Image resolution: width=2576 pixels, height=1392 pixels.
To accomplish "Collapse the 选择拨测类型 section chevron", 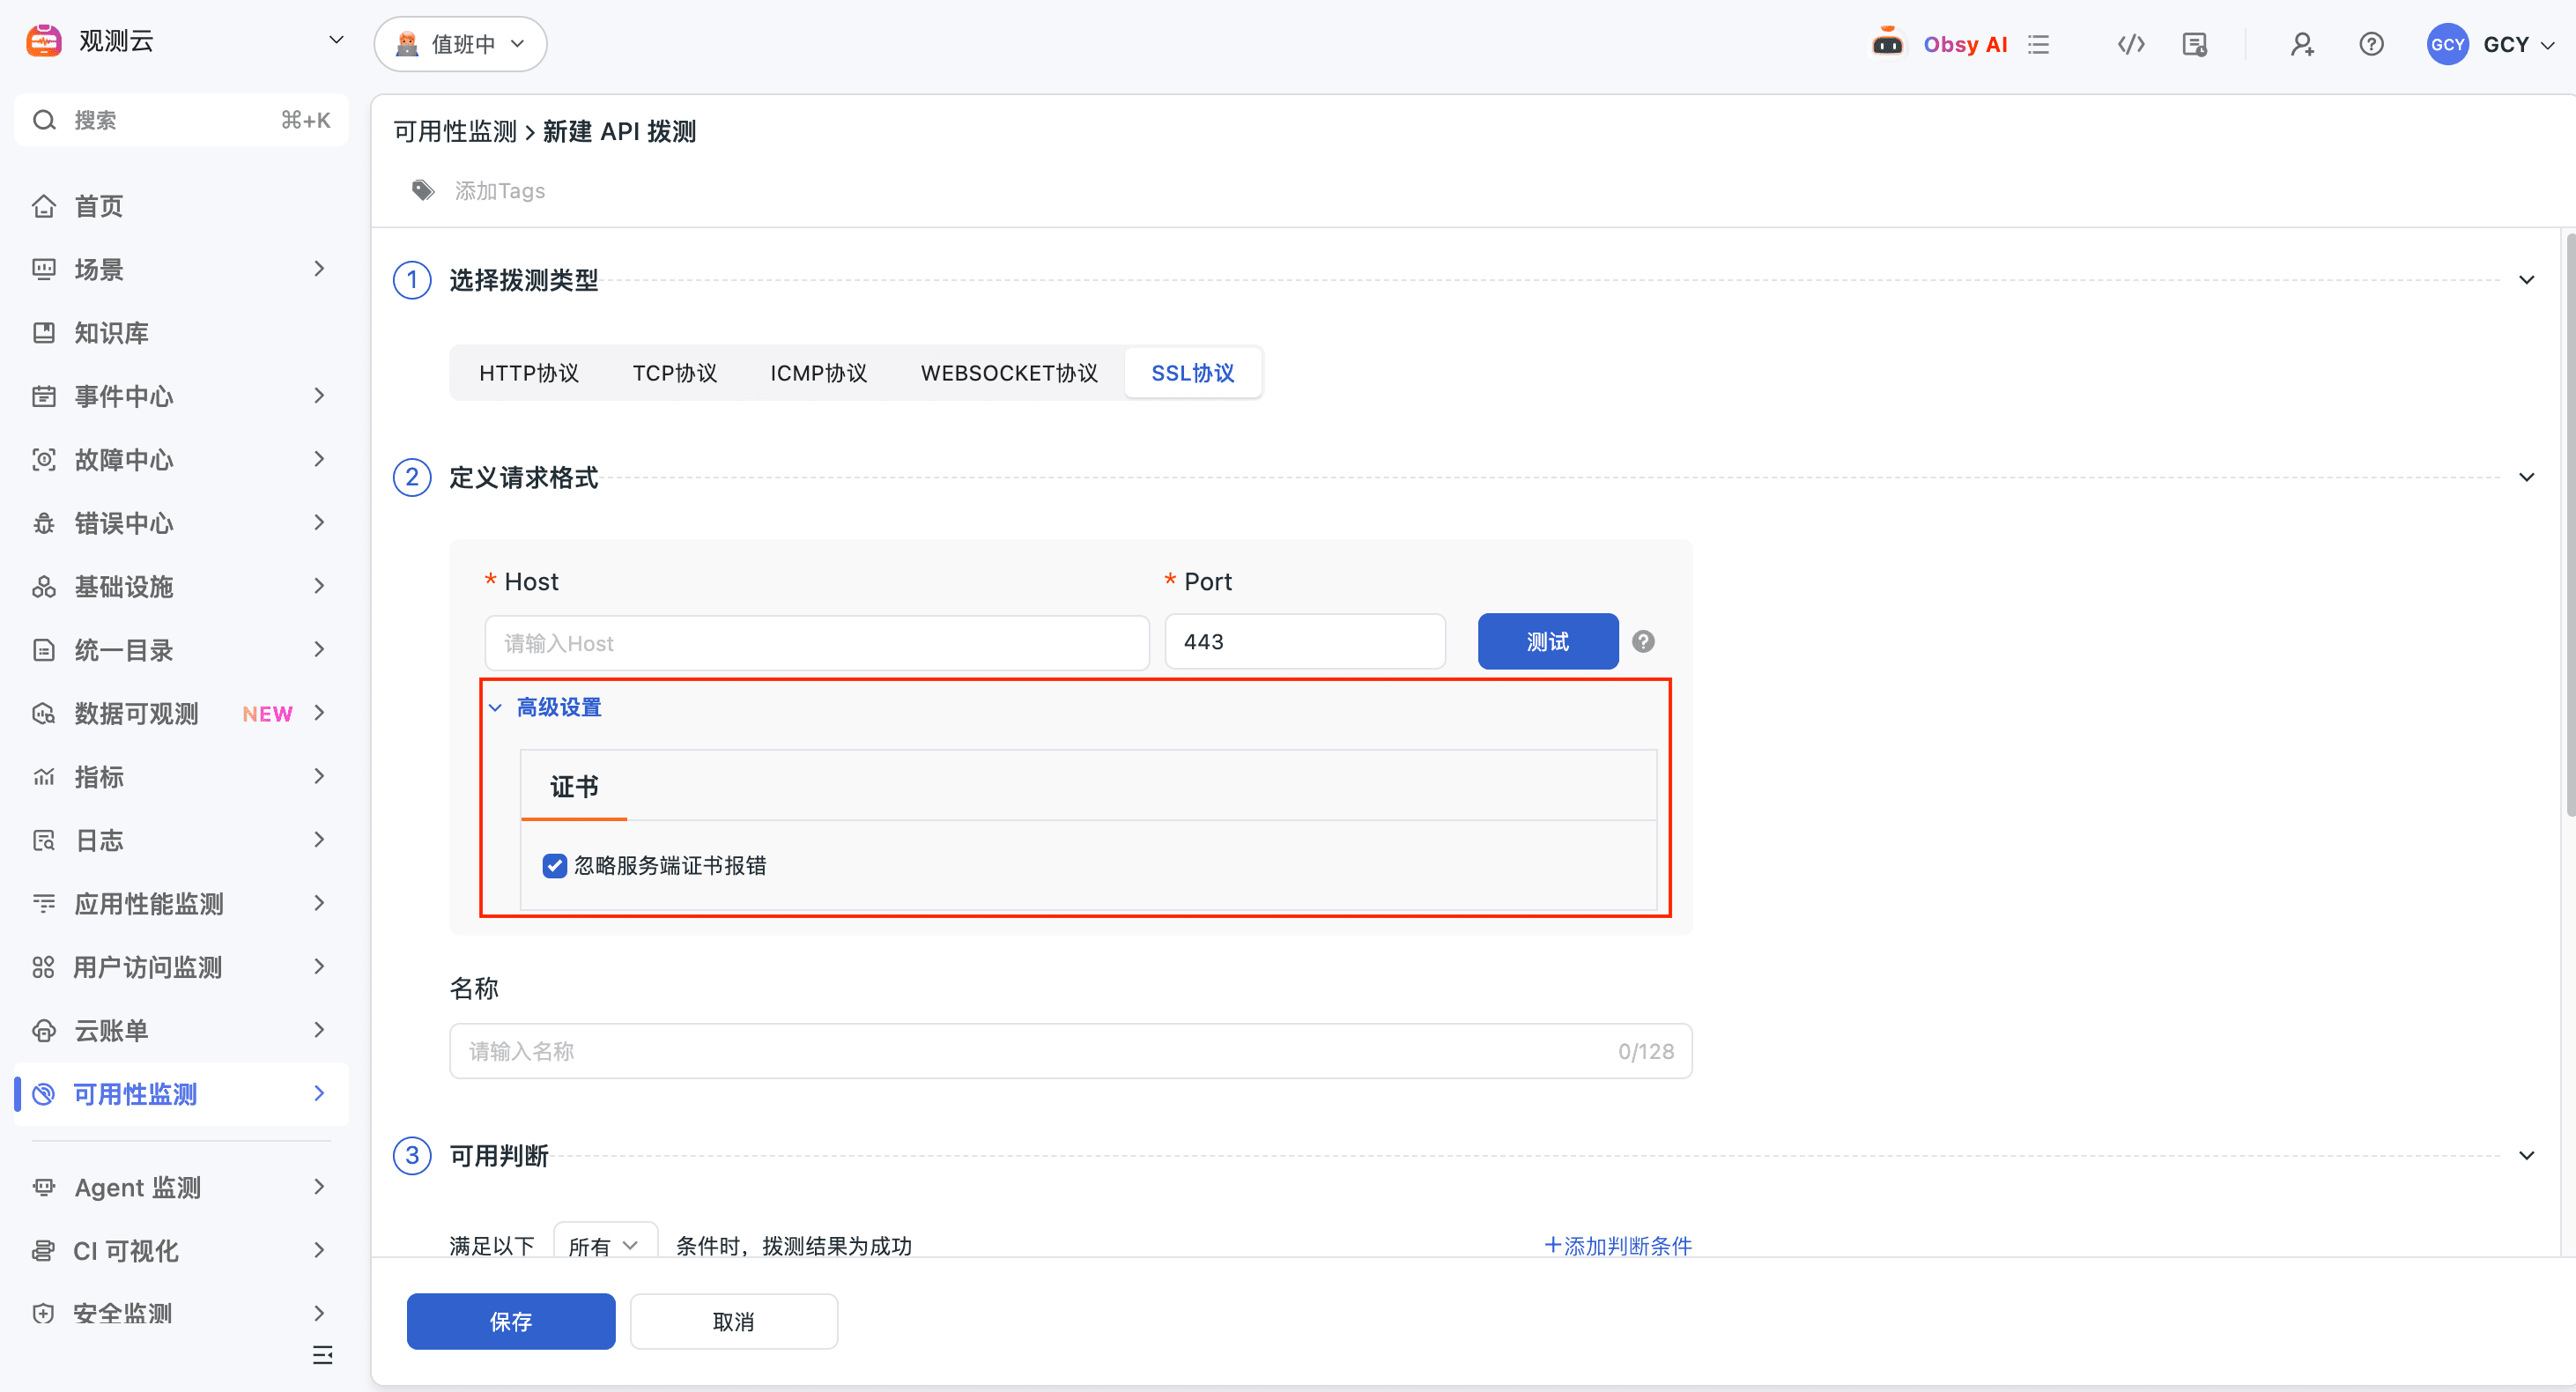I will [x=2526, y=280].
